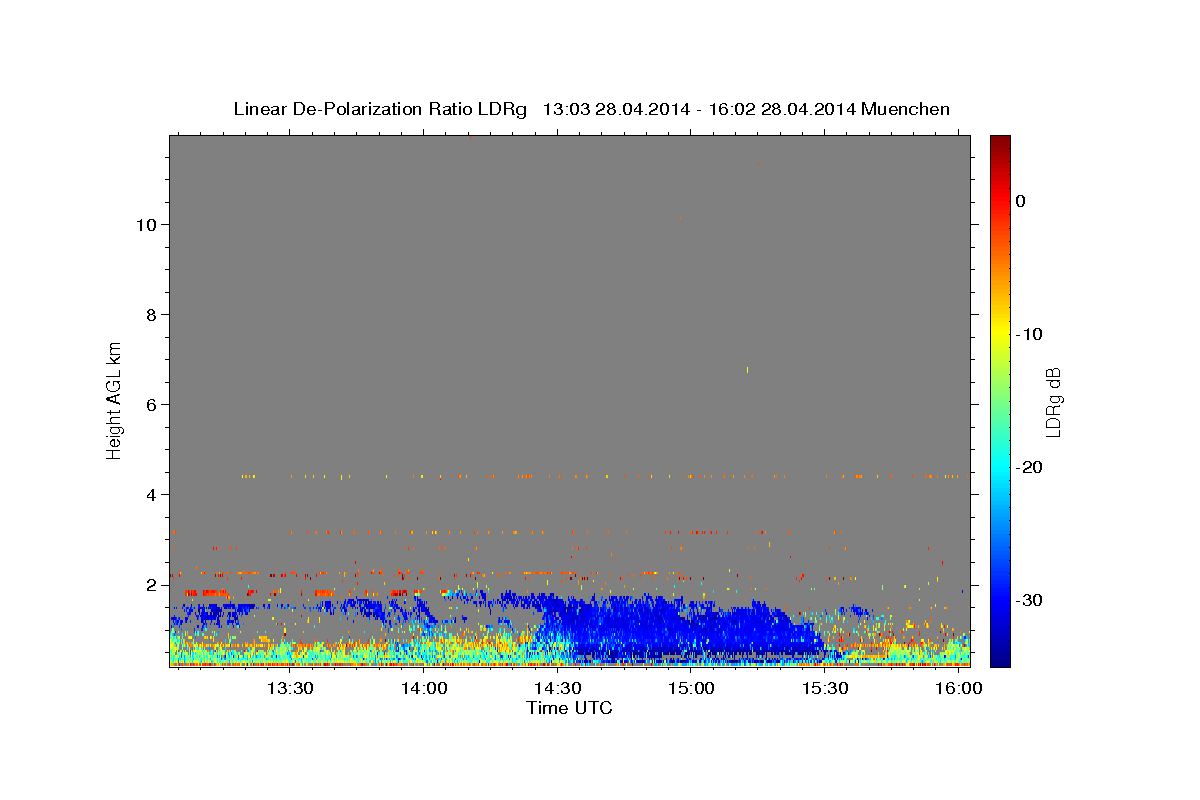Image resolution: width=1200 pixels, height=800 pixels.
Task: Click the dark blue bottom of the colorbar
Action: 1000,655
